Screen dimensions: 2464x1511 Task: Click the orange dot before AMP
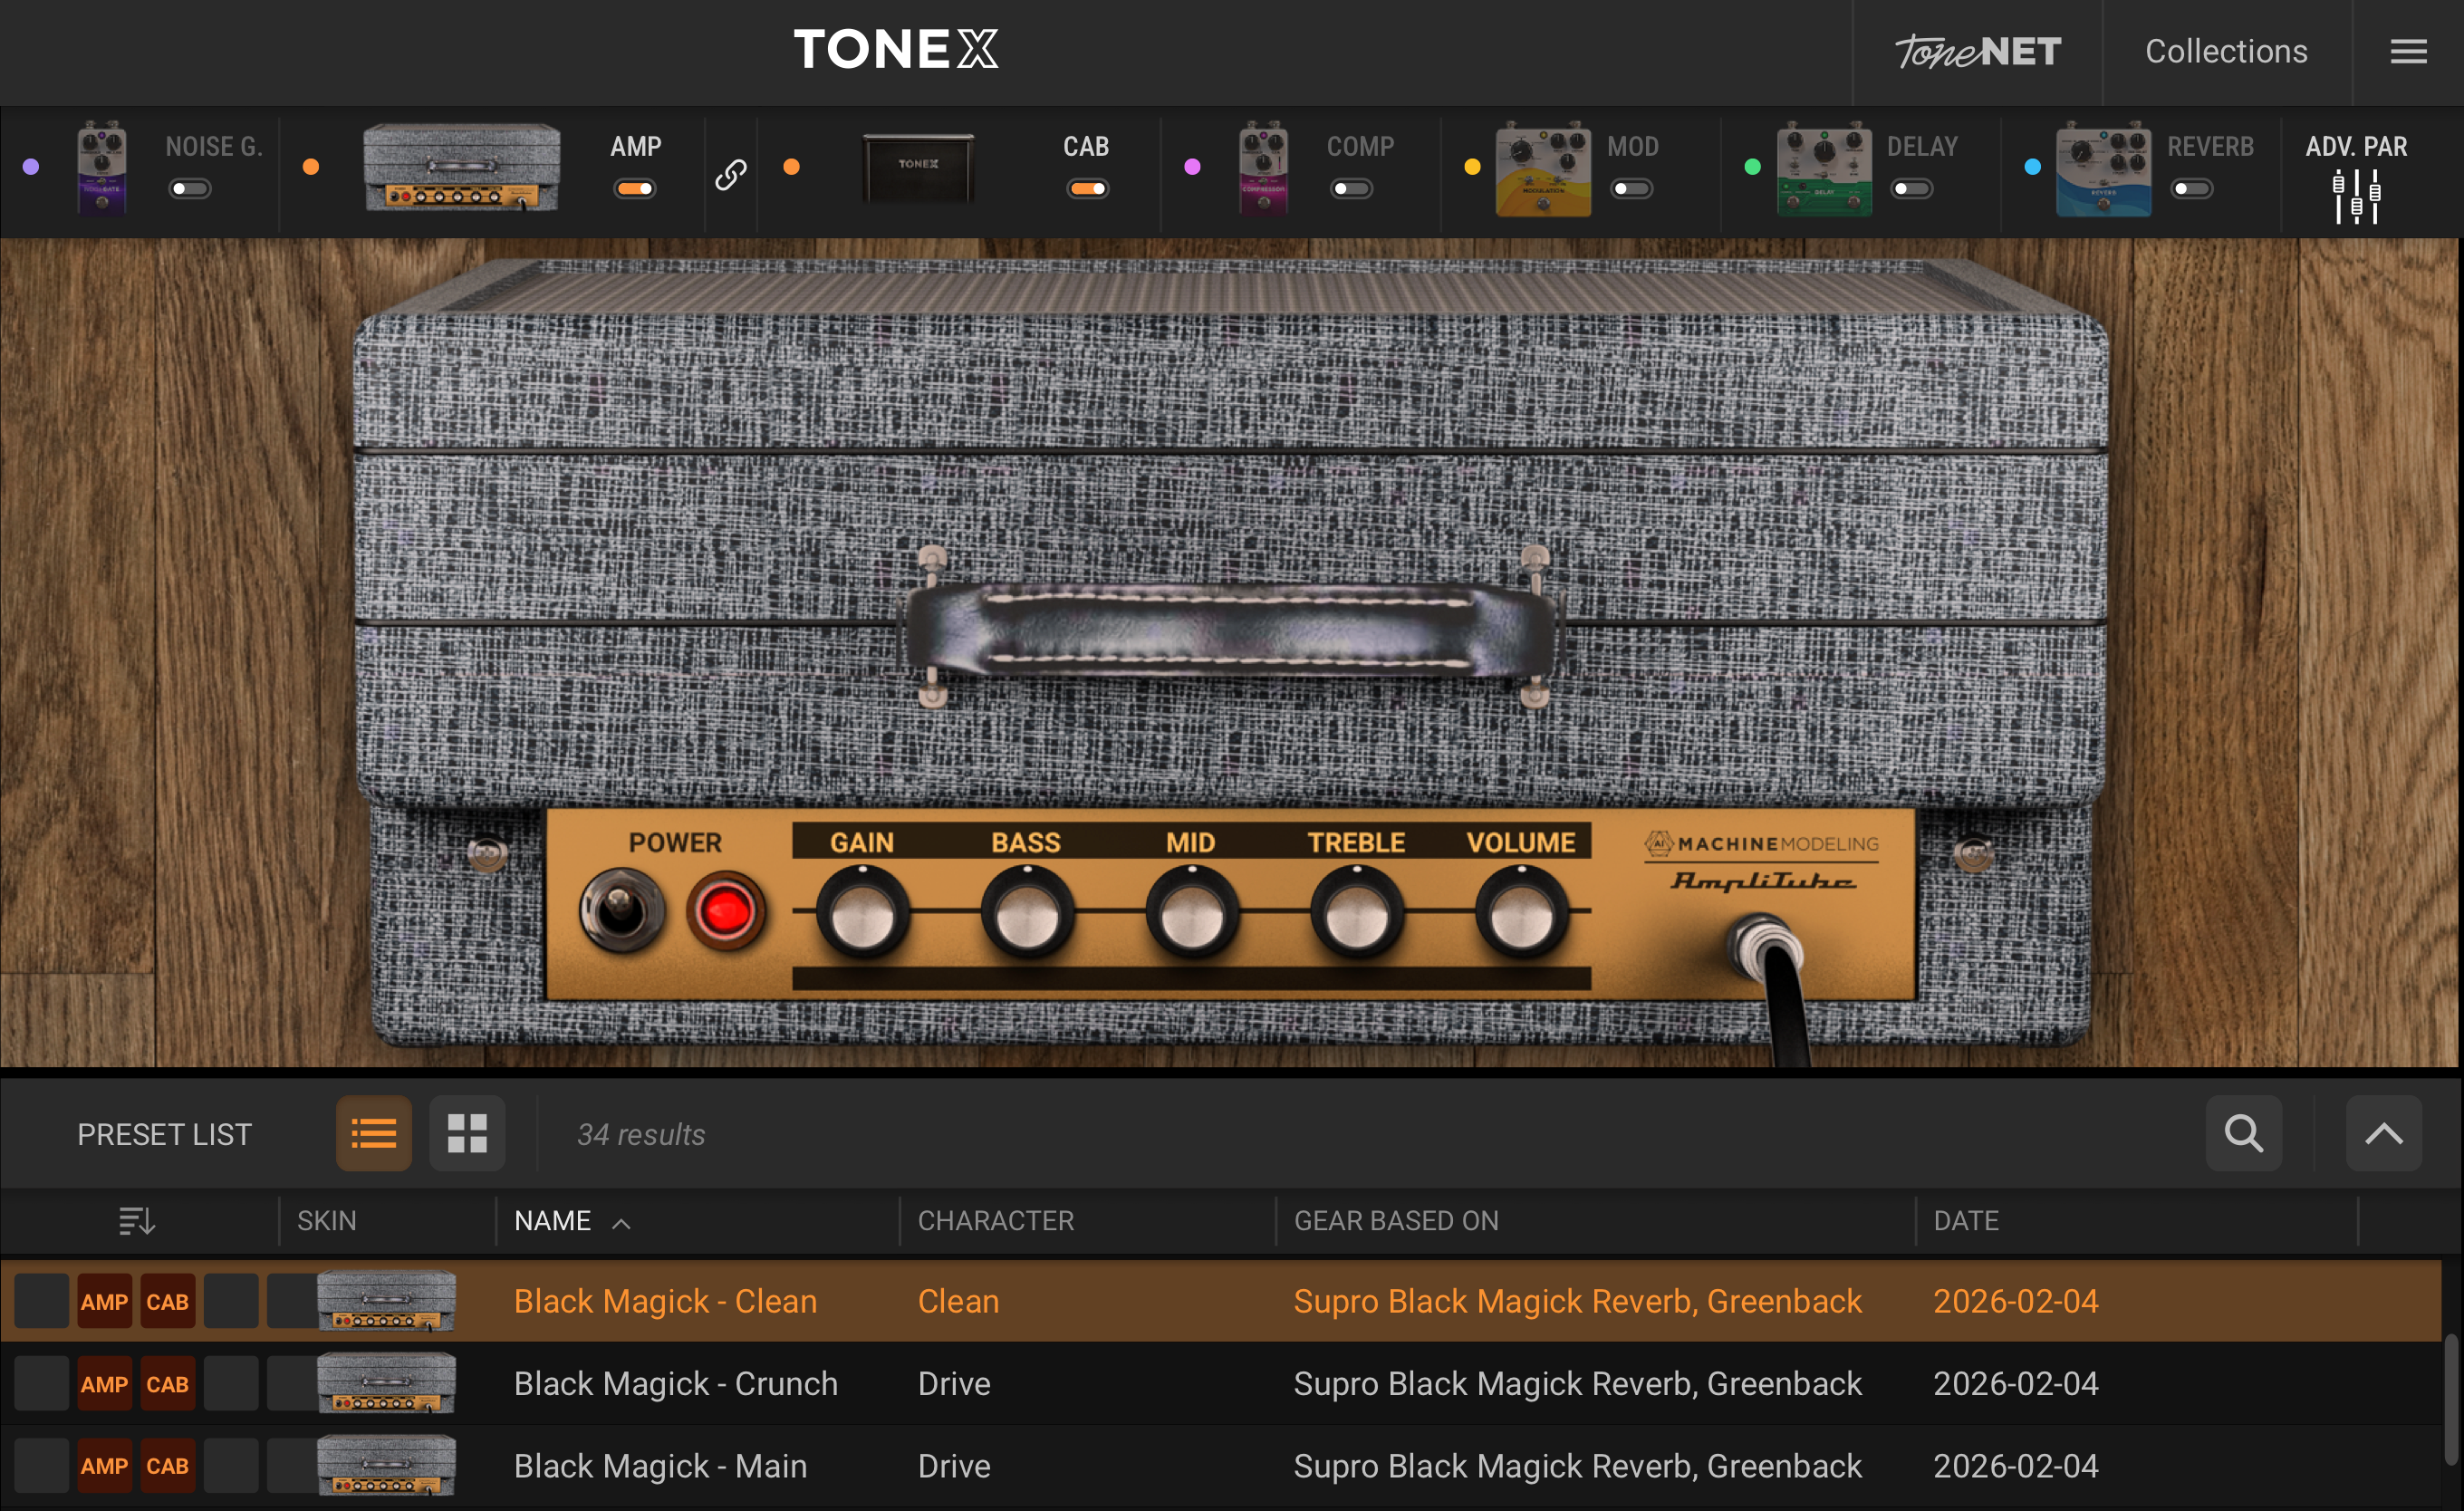311,167
